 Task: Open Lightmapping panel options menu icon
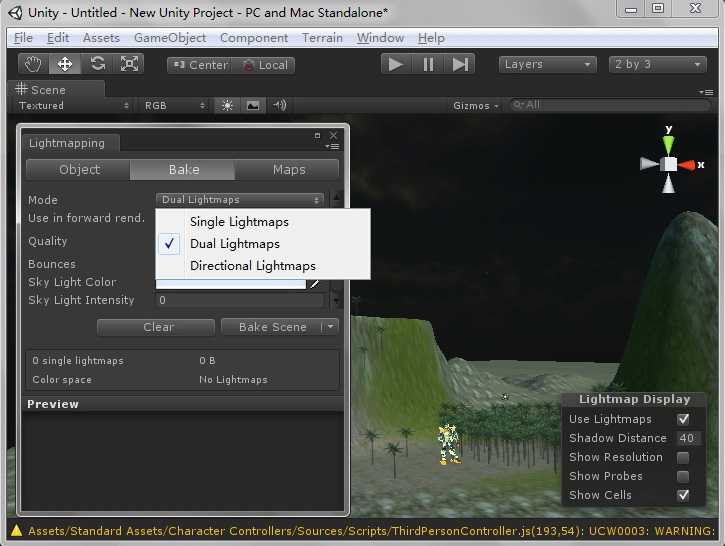332,147
